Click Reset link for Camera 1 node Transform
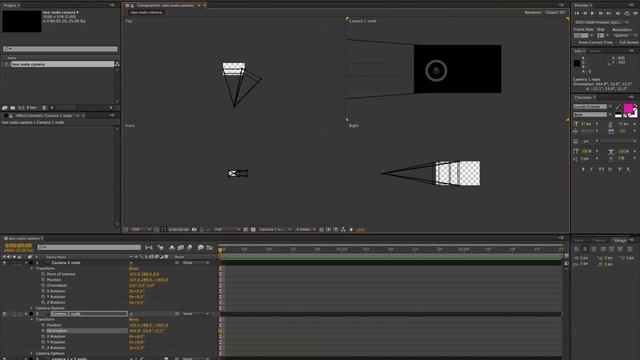 coord(134,320)
